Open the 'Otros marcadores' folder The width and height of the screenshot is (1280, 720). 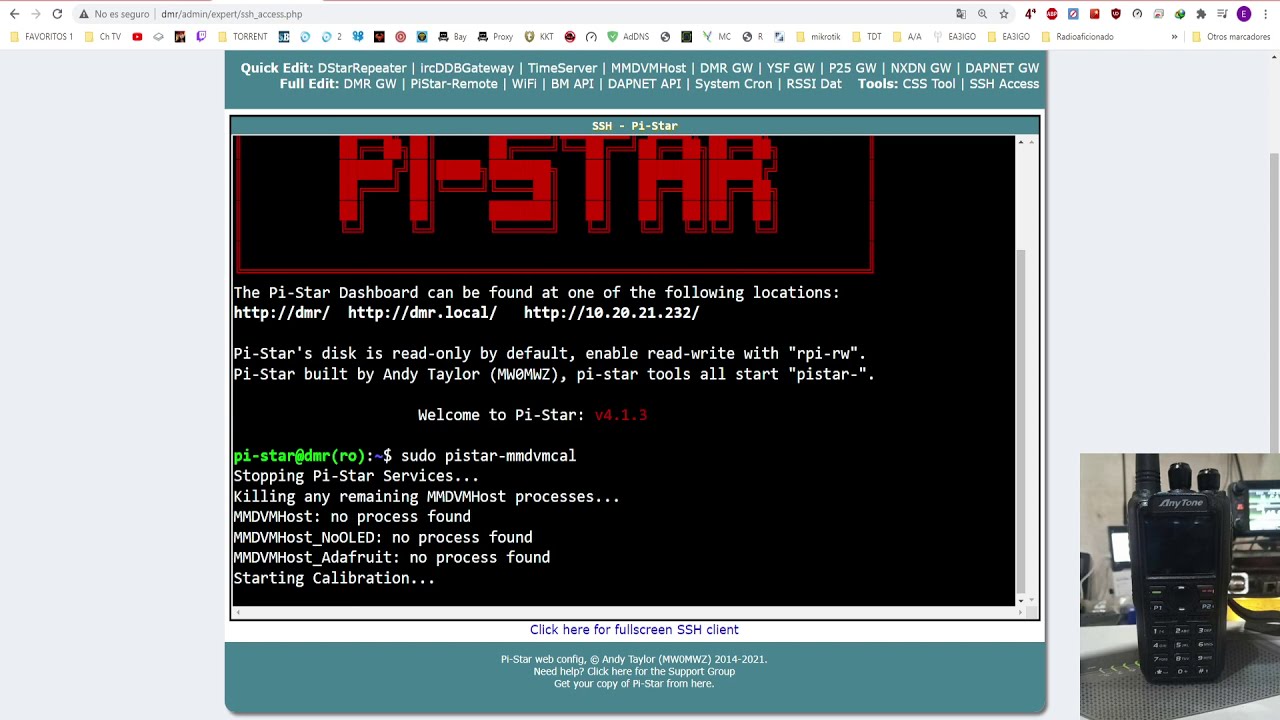(x=1232, y=37)
